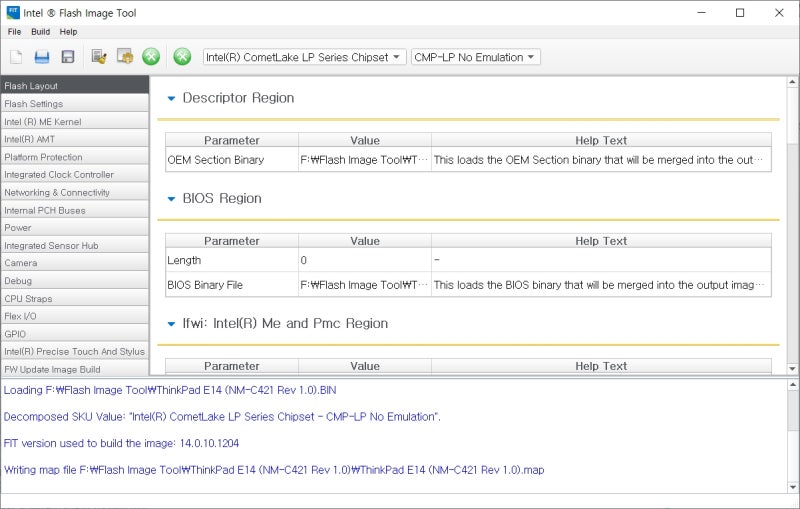Viewport: 800px width, 509px height.
Task: Click log panel scrollbar down arrow
Action: click(792, 487)
